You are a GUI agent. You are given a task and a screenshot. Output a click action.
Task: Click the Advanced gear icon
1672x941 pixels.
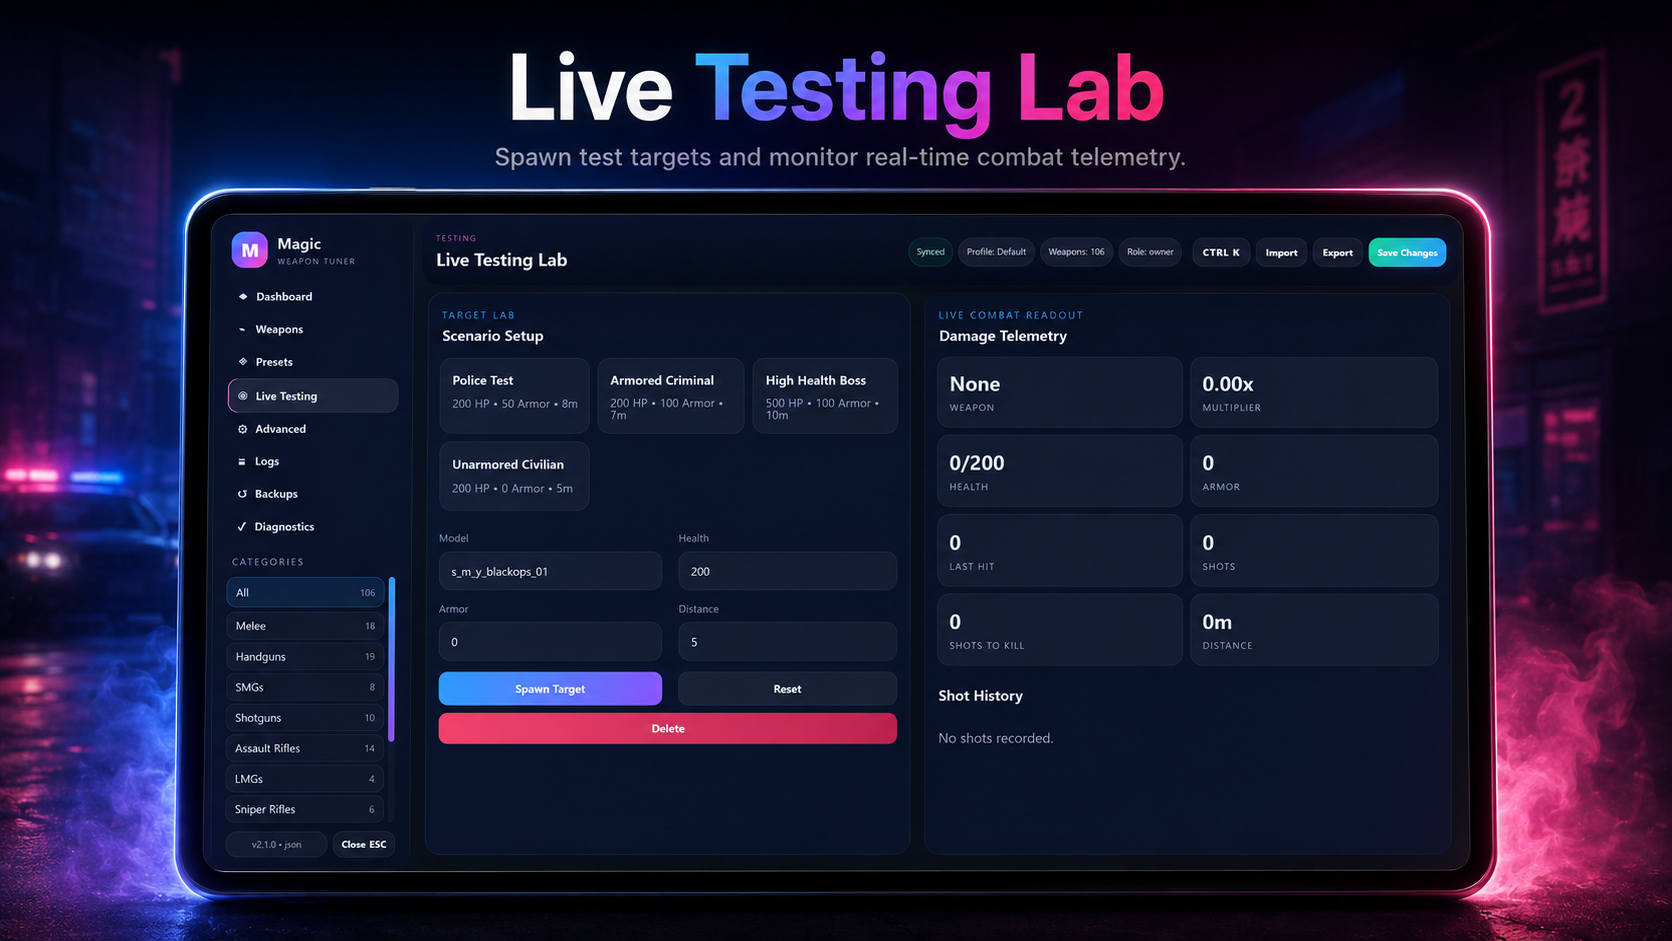(x=242, y=429)
